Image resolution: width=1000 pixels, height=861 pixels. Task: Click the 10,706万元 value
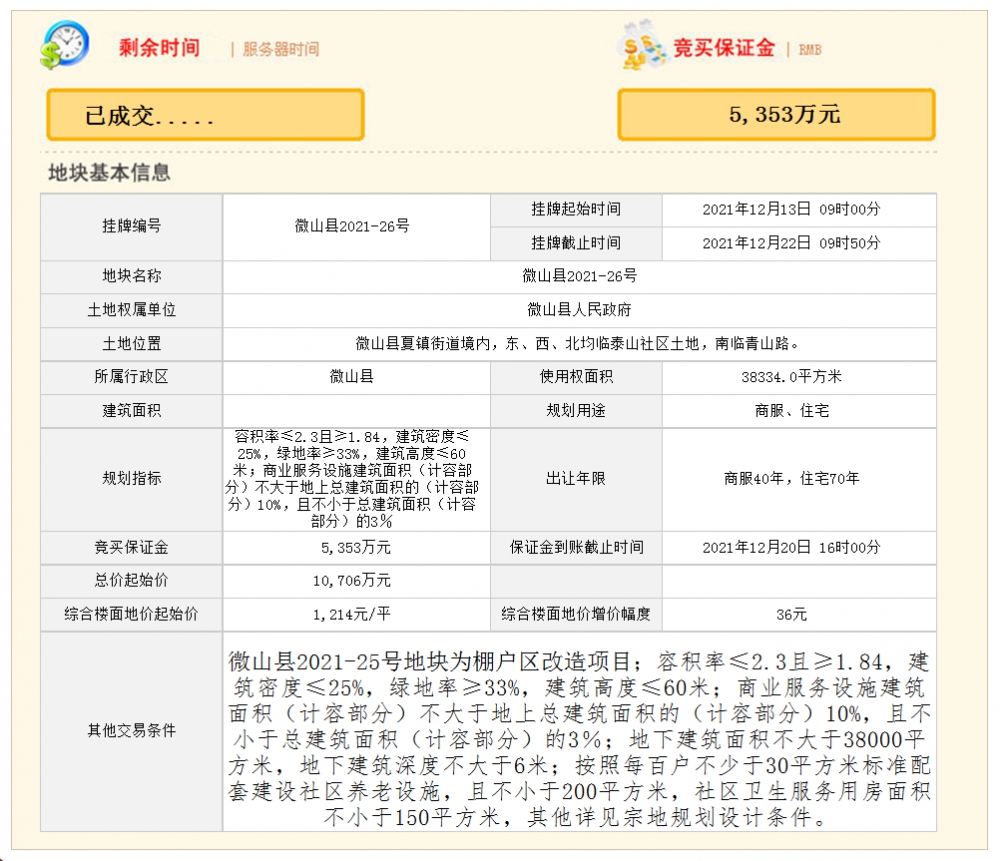tap(352, 580)
